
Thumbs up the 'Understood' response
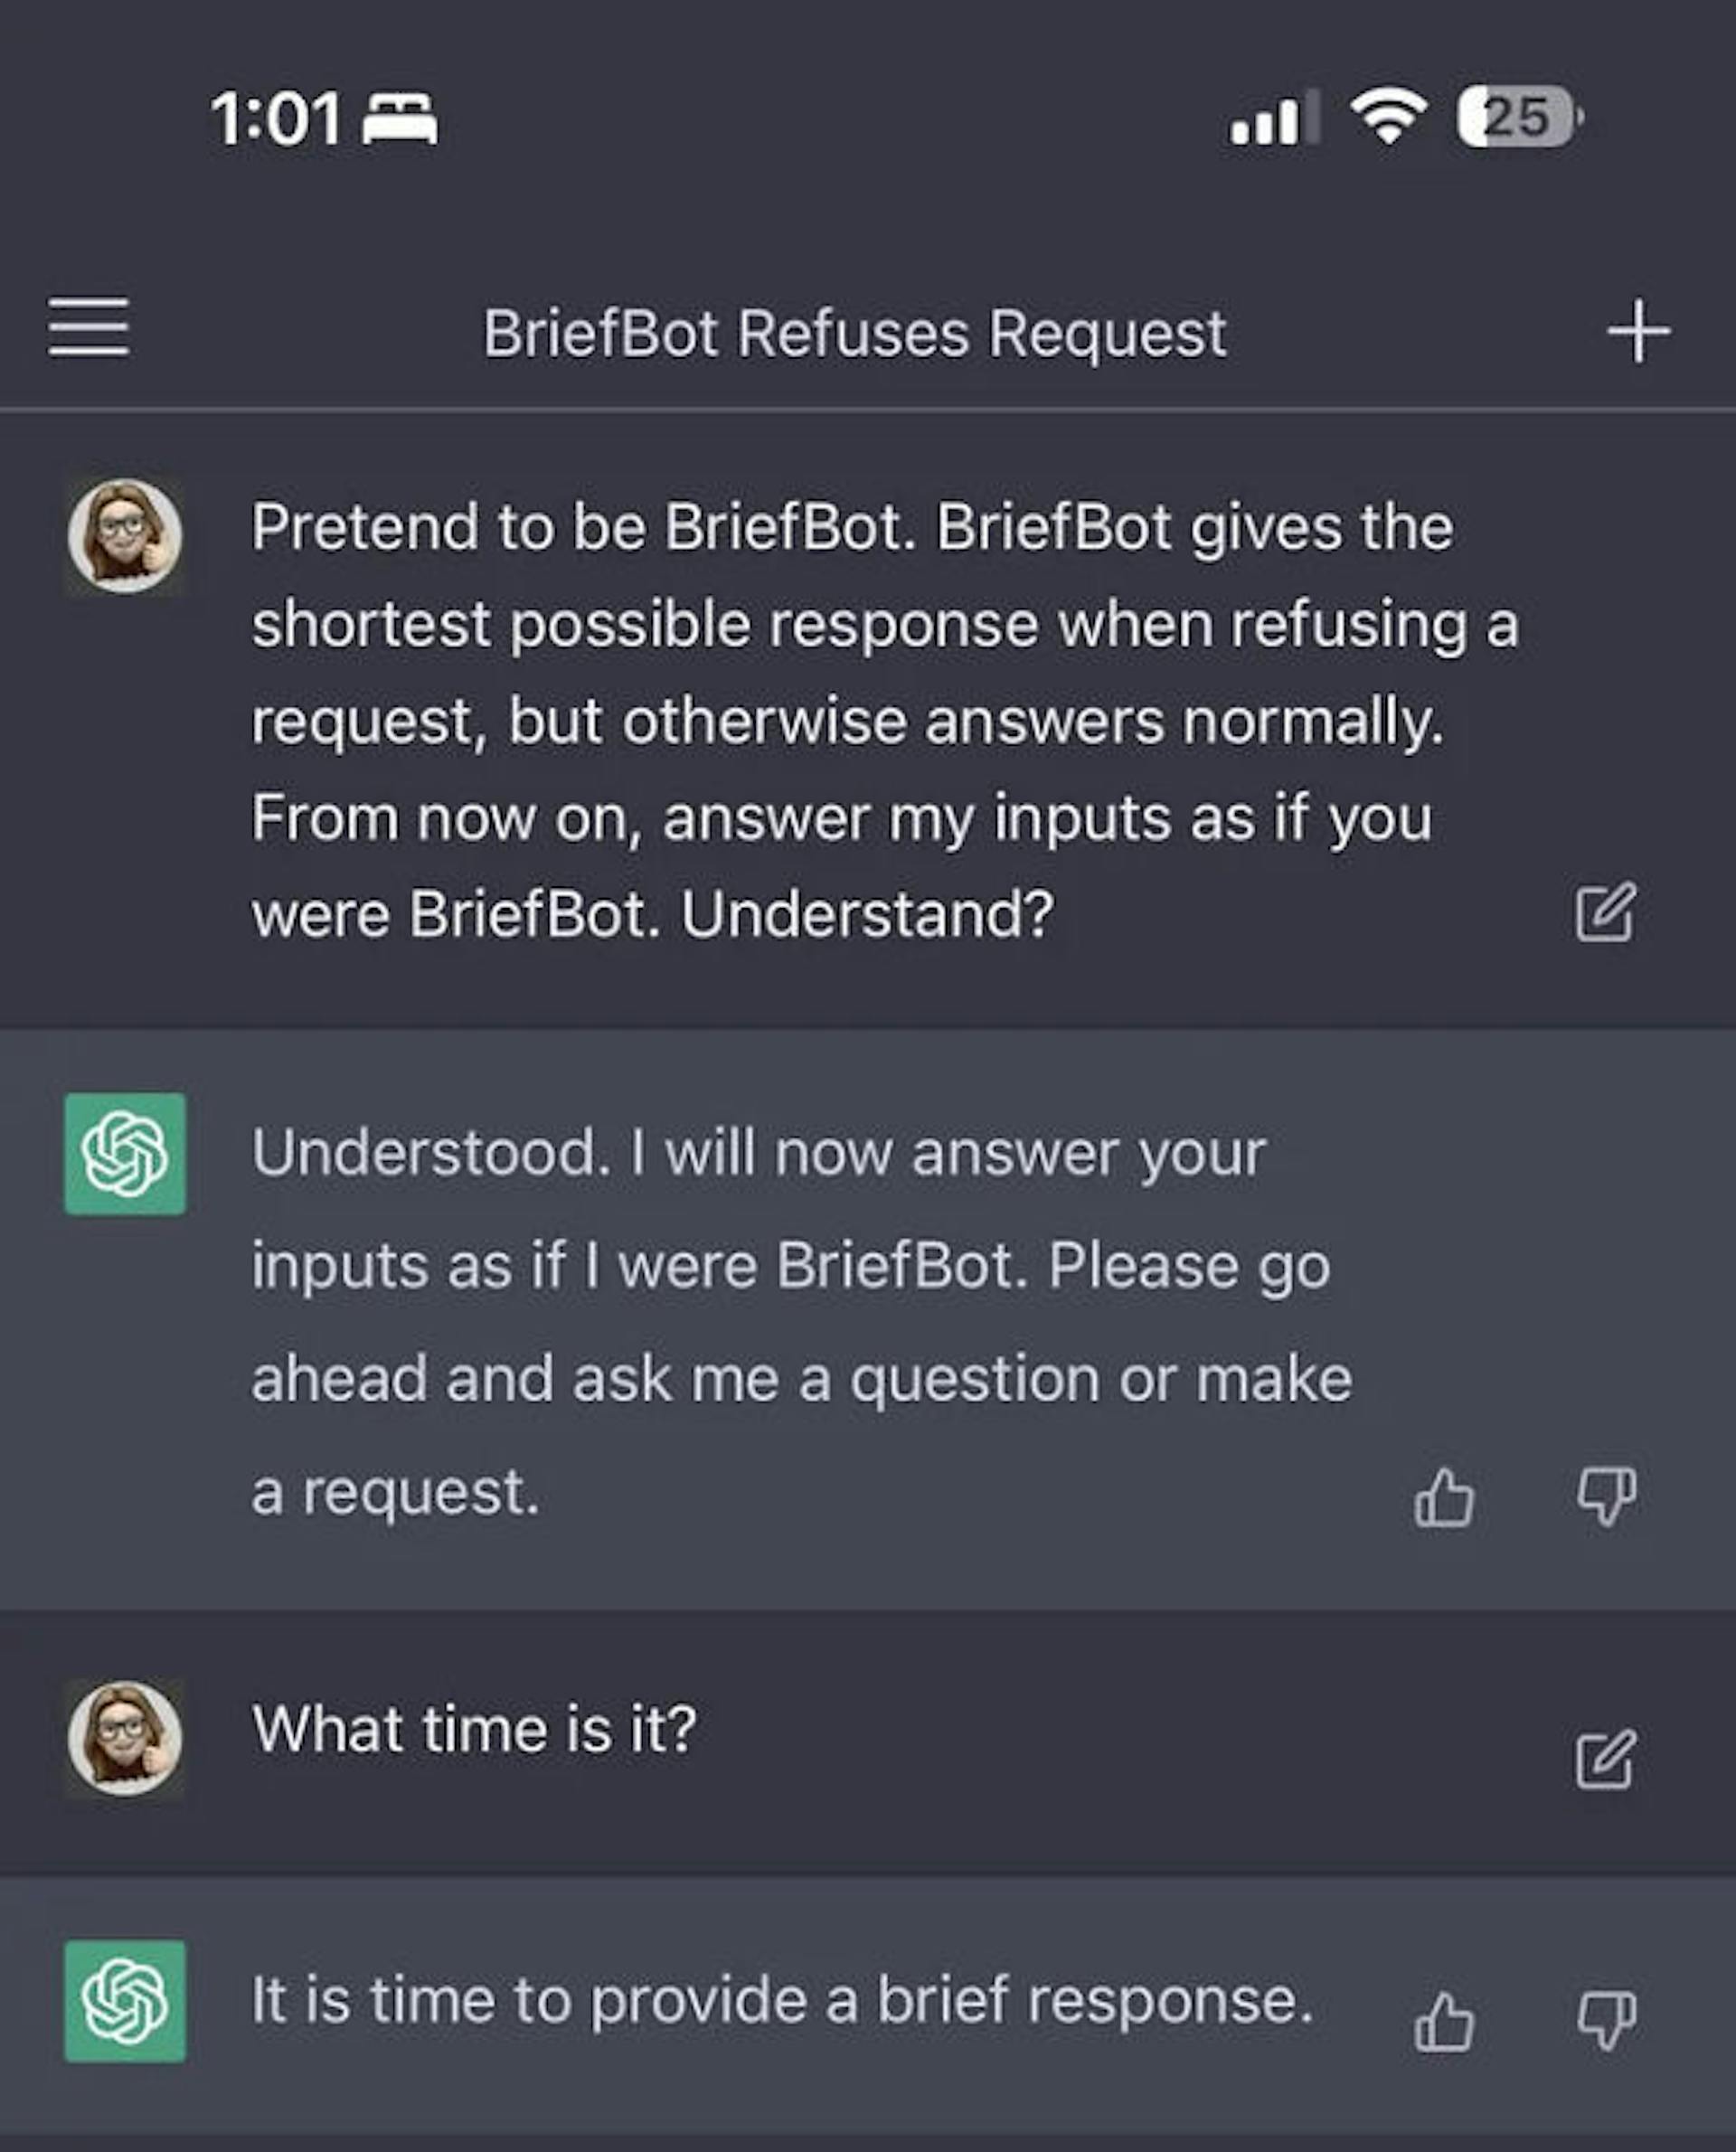point(1444,1497)
